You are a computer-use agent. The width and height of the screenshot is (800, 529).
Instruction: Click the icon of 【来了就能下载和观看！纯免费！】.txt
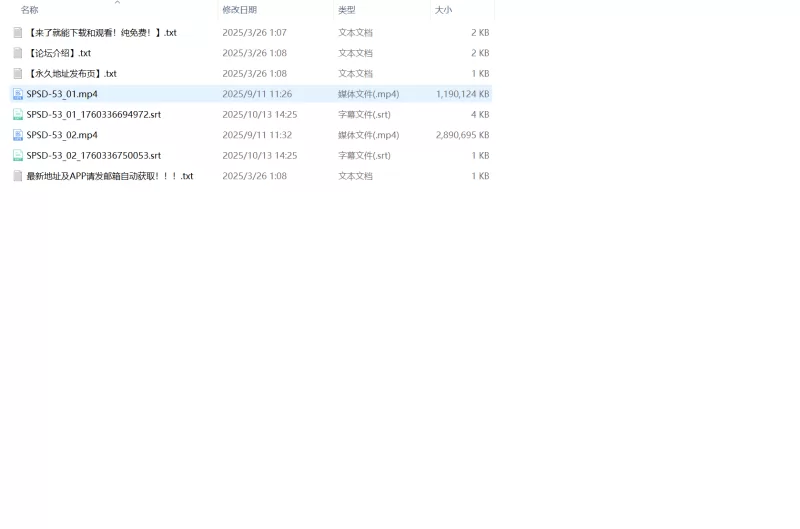click(17, 33)
